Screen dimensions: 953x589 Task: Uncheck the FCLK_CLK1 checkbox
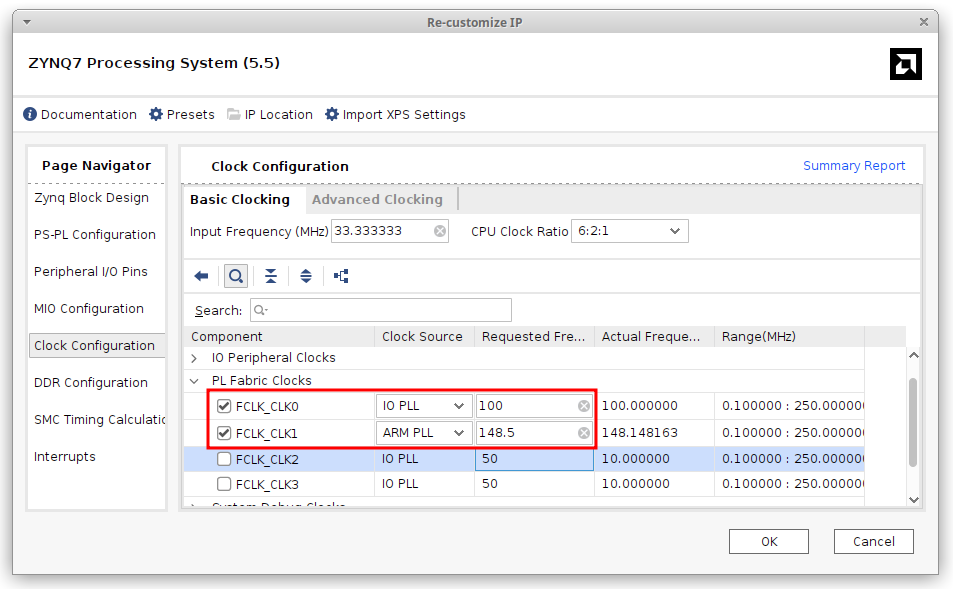(224, 433)
